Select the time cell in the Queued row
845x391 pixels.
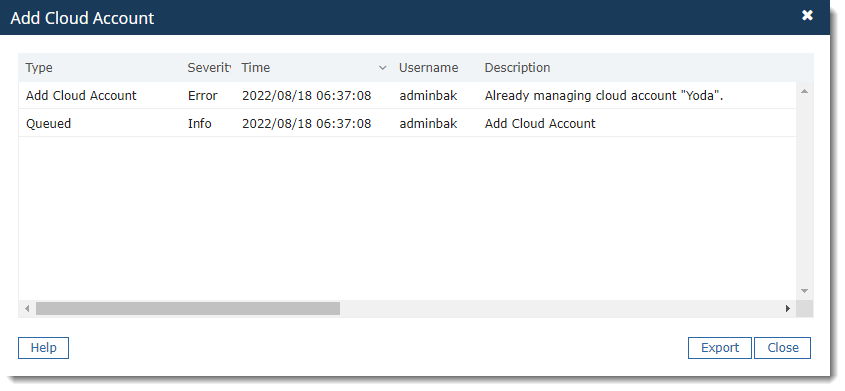(307, 124)
